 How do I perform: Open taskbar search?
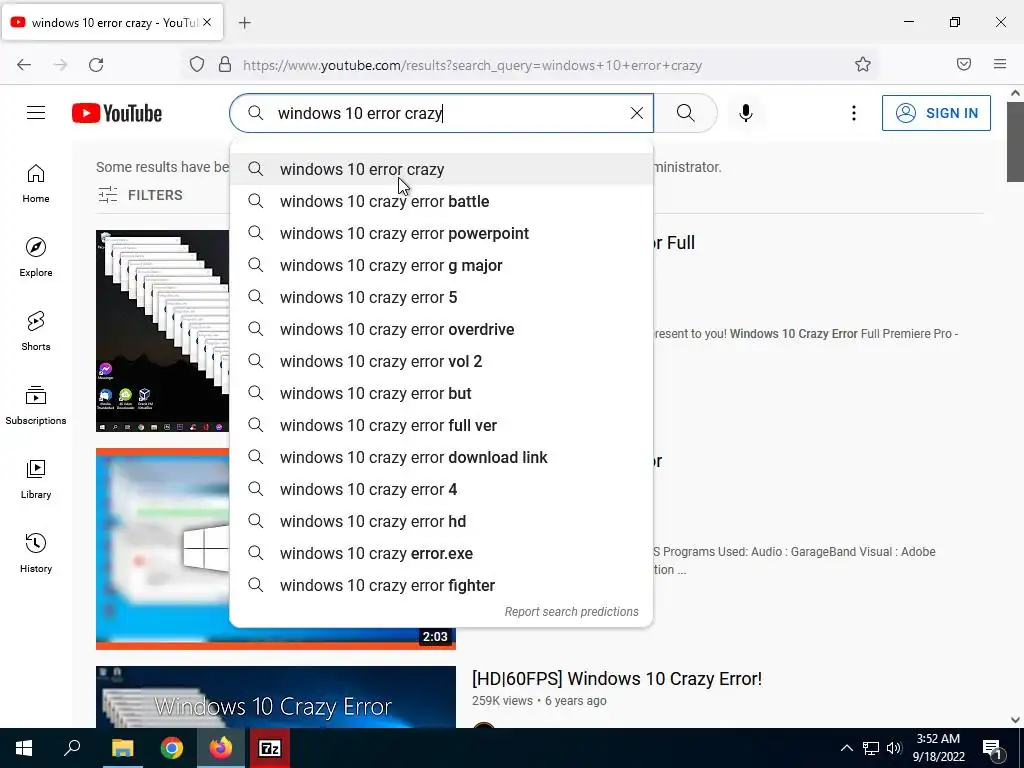(x=72, y=748)
